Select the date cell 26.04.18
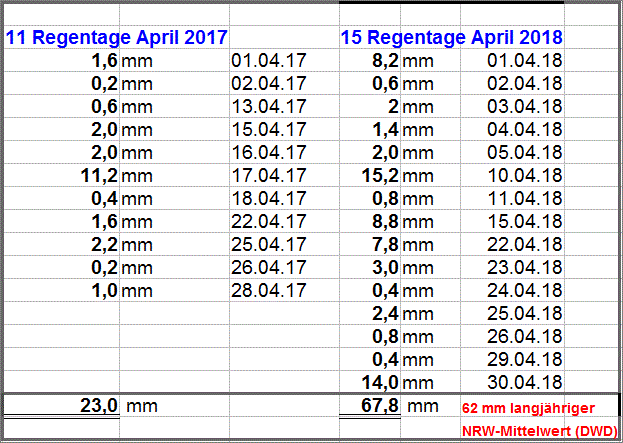Screen dimensions: 623x443 coord(525,337)
